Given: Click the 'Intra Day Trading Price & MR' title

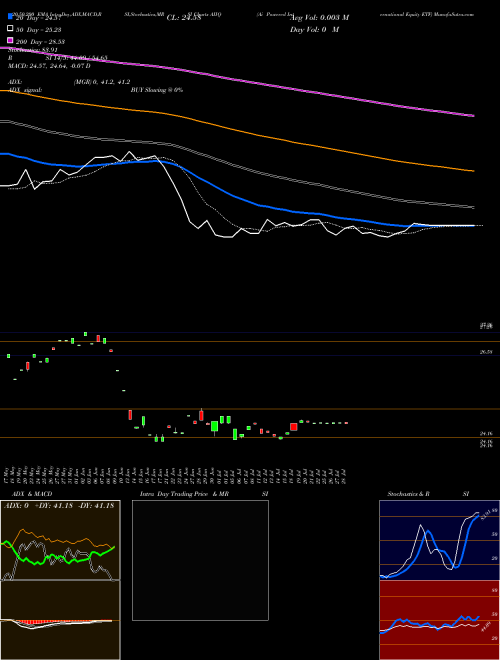Looking at the screenshot, I should click(x=184, y=494).
